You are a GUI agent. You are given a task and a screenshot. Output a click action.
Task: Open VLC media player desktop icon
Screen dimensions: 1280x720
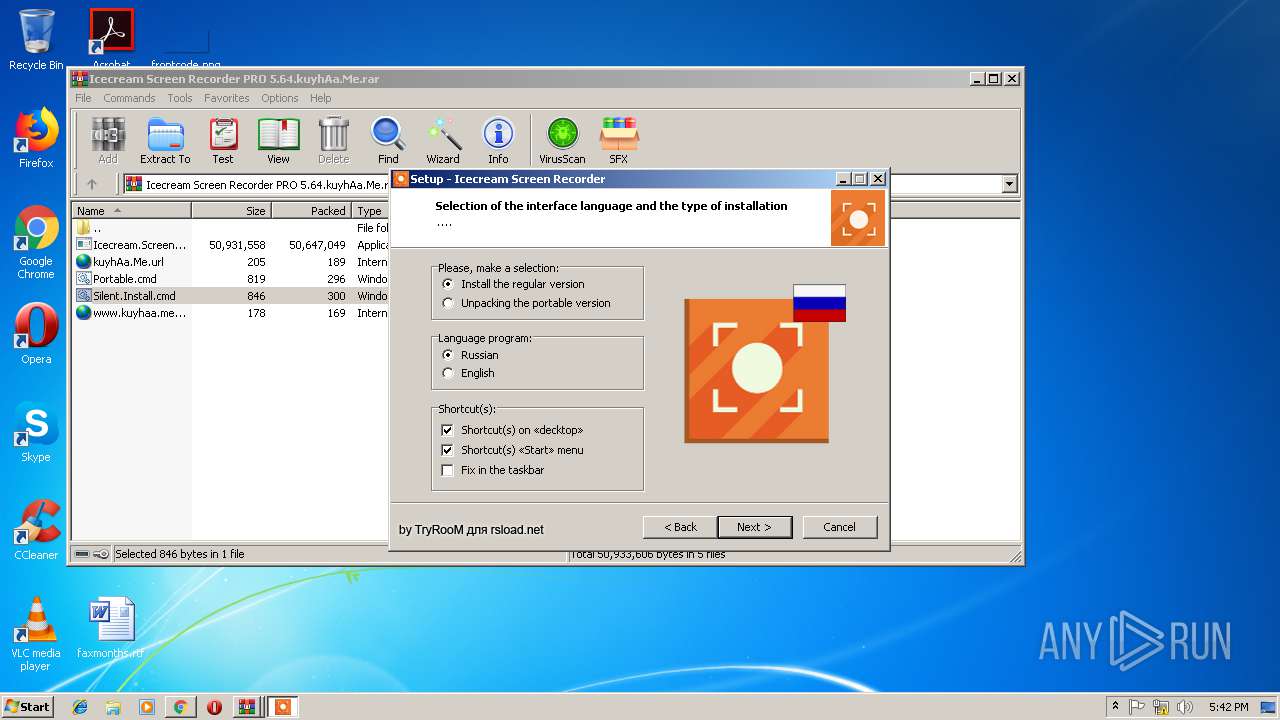click(36, 634)
